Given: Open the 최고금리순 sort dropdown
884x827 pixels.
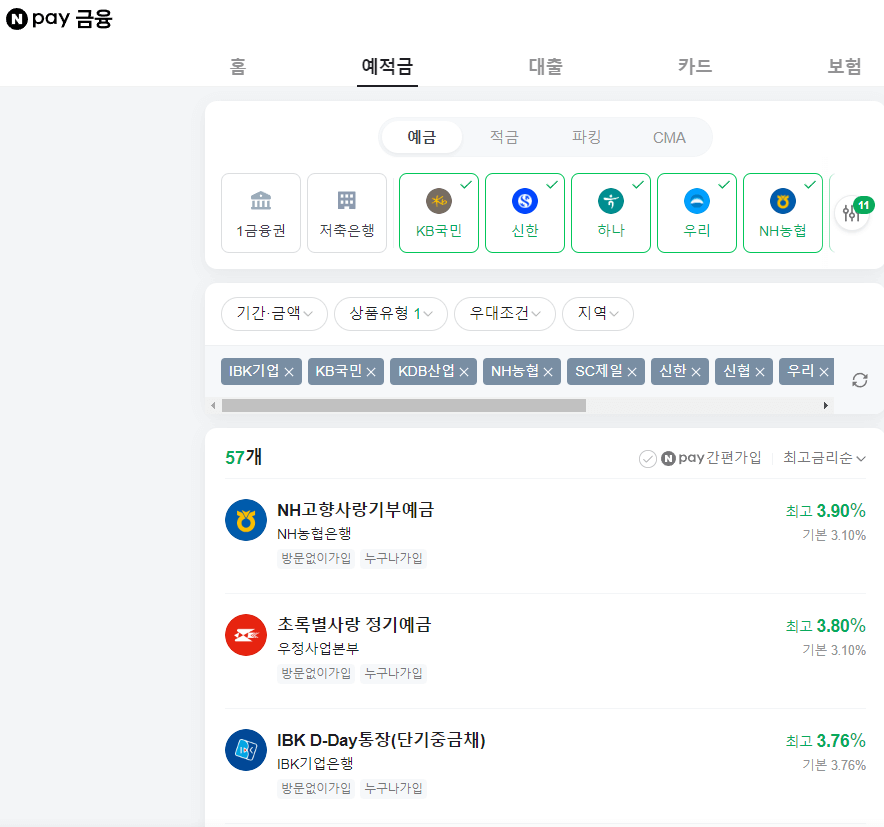Looking at the screenshot, I should (x=824, y=456).
